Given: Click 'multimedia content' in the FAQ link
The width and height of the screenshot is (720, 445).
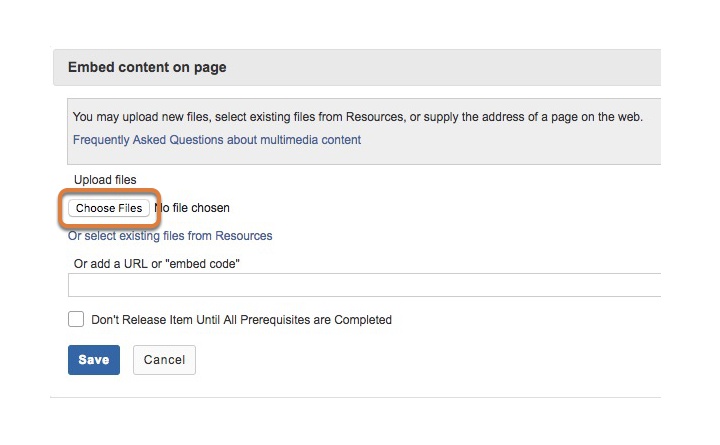Looking at the screenshot, I should coord(310,140).
